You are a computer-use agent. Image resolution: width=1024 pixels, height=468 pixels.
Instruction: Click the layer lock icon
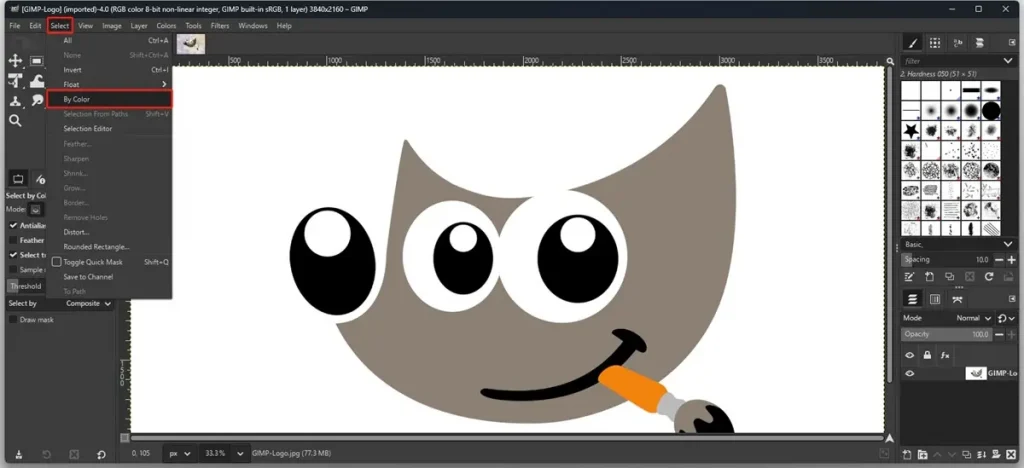point(927,355)
